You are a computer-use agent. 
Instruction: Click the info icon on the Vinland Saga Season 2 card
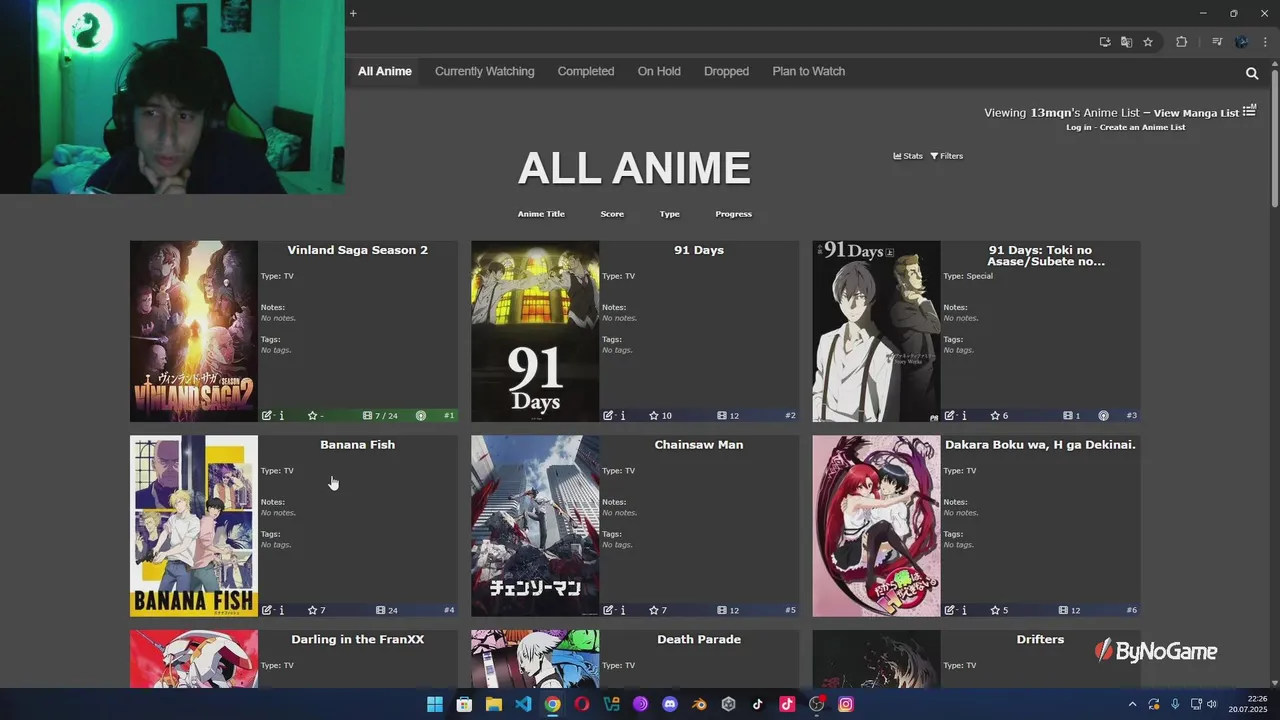pyautogui.click(x=281, y=415)
